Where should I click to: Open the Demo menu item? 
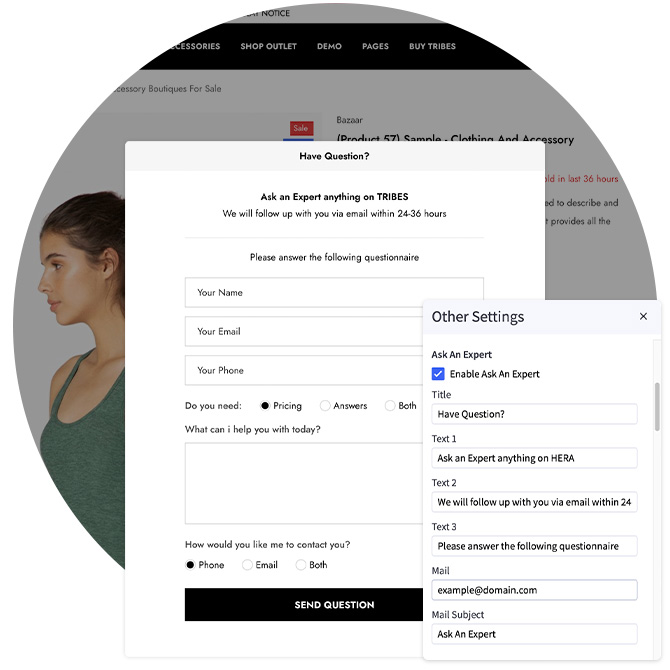pos(329,46)
